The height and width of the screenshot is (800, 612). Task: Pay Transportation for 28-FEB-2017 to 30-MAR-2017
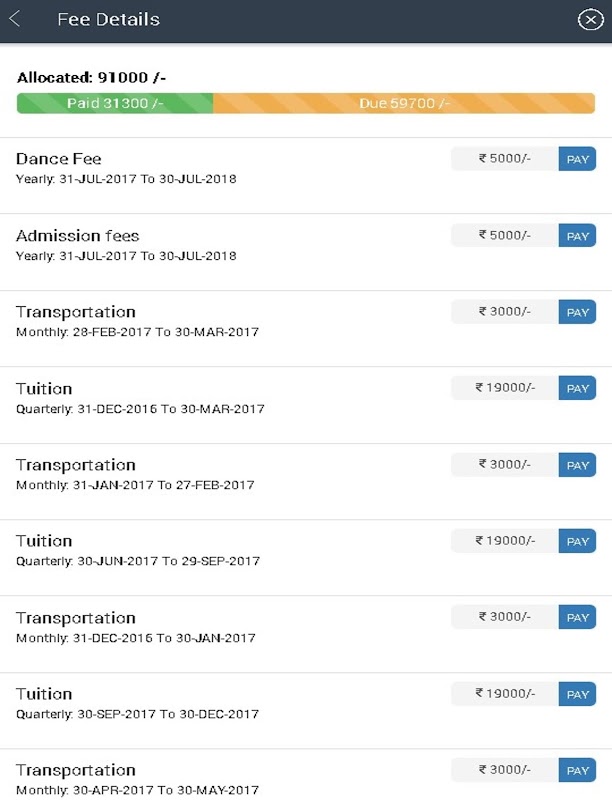[577, 312]
